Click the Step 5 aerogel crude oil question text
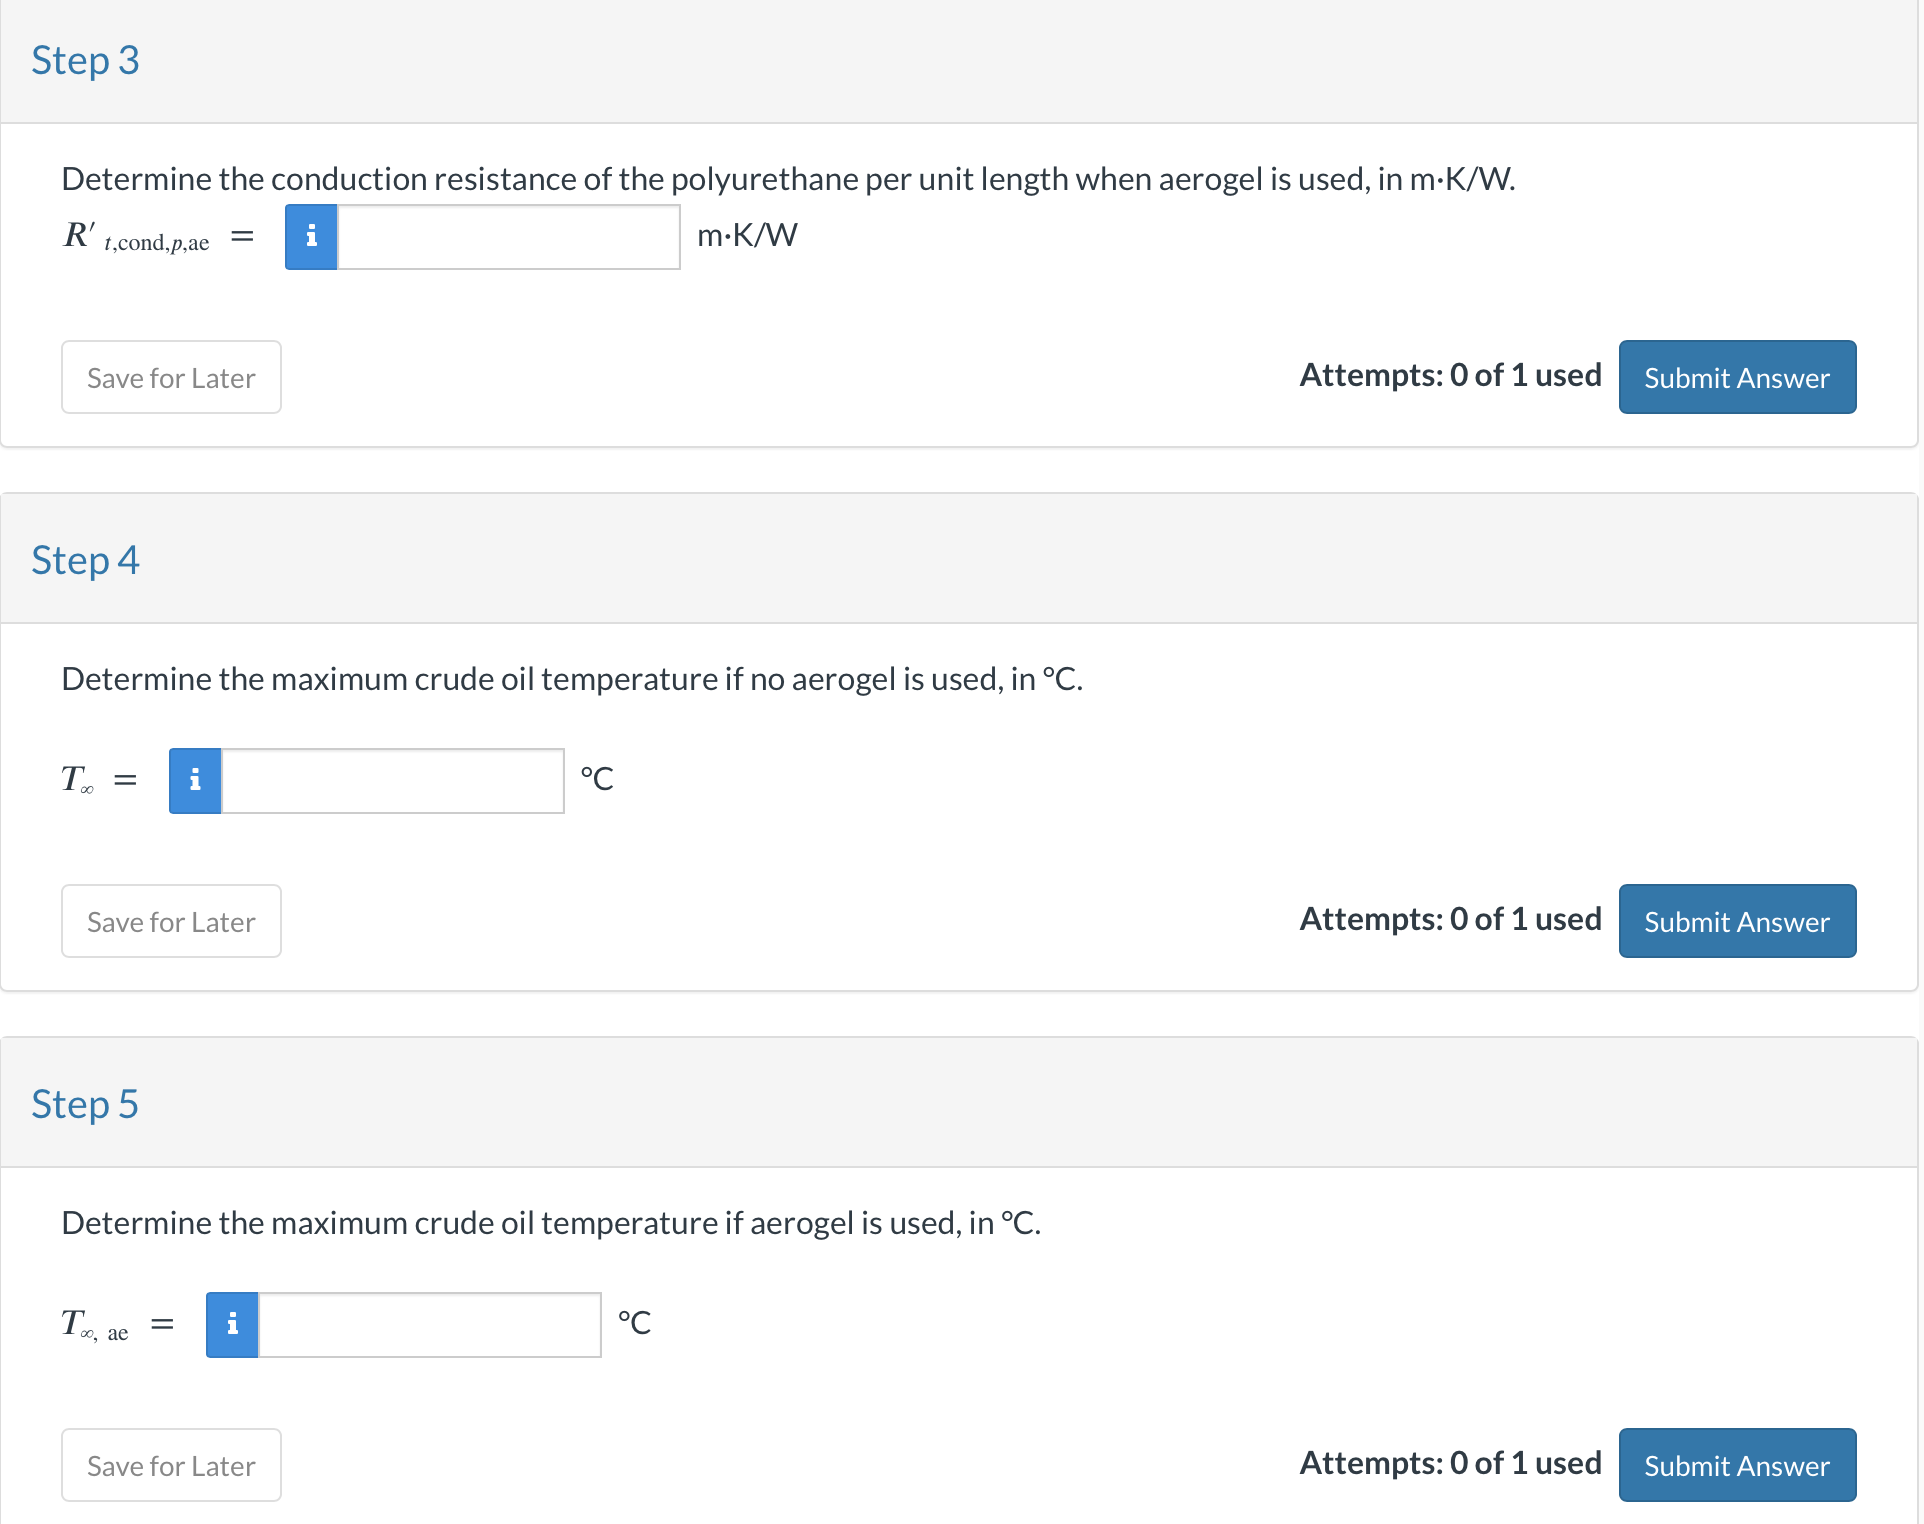 pos(551,1223)
